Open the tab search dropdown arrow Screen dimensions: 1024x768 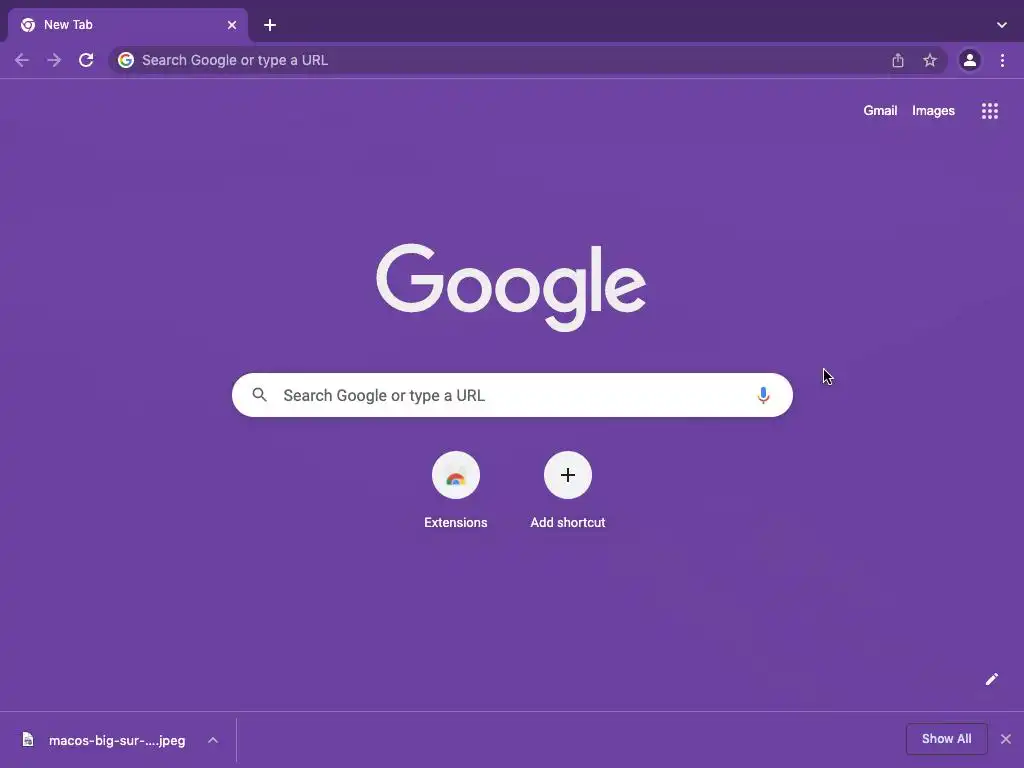pyautogui.click(x=1002, y=25)
